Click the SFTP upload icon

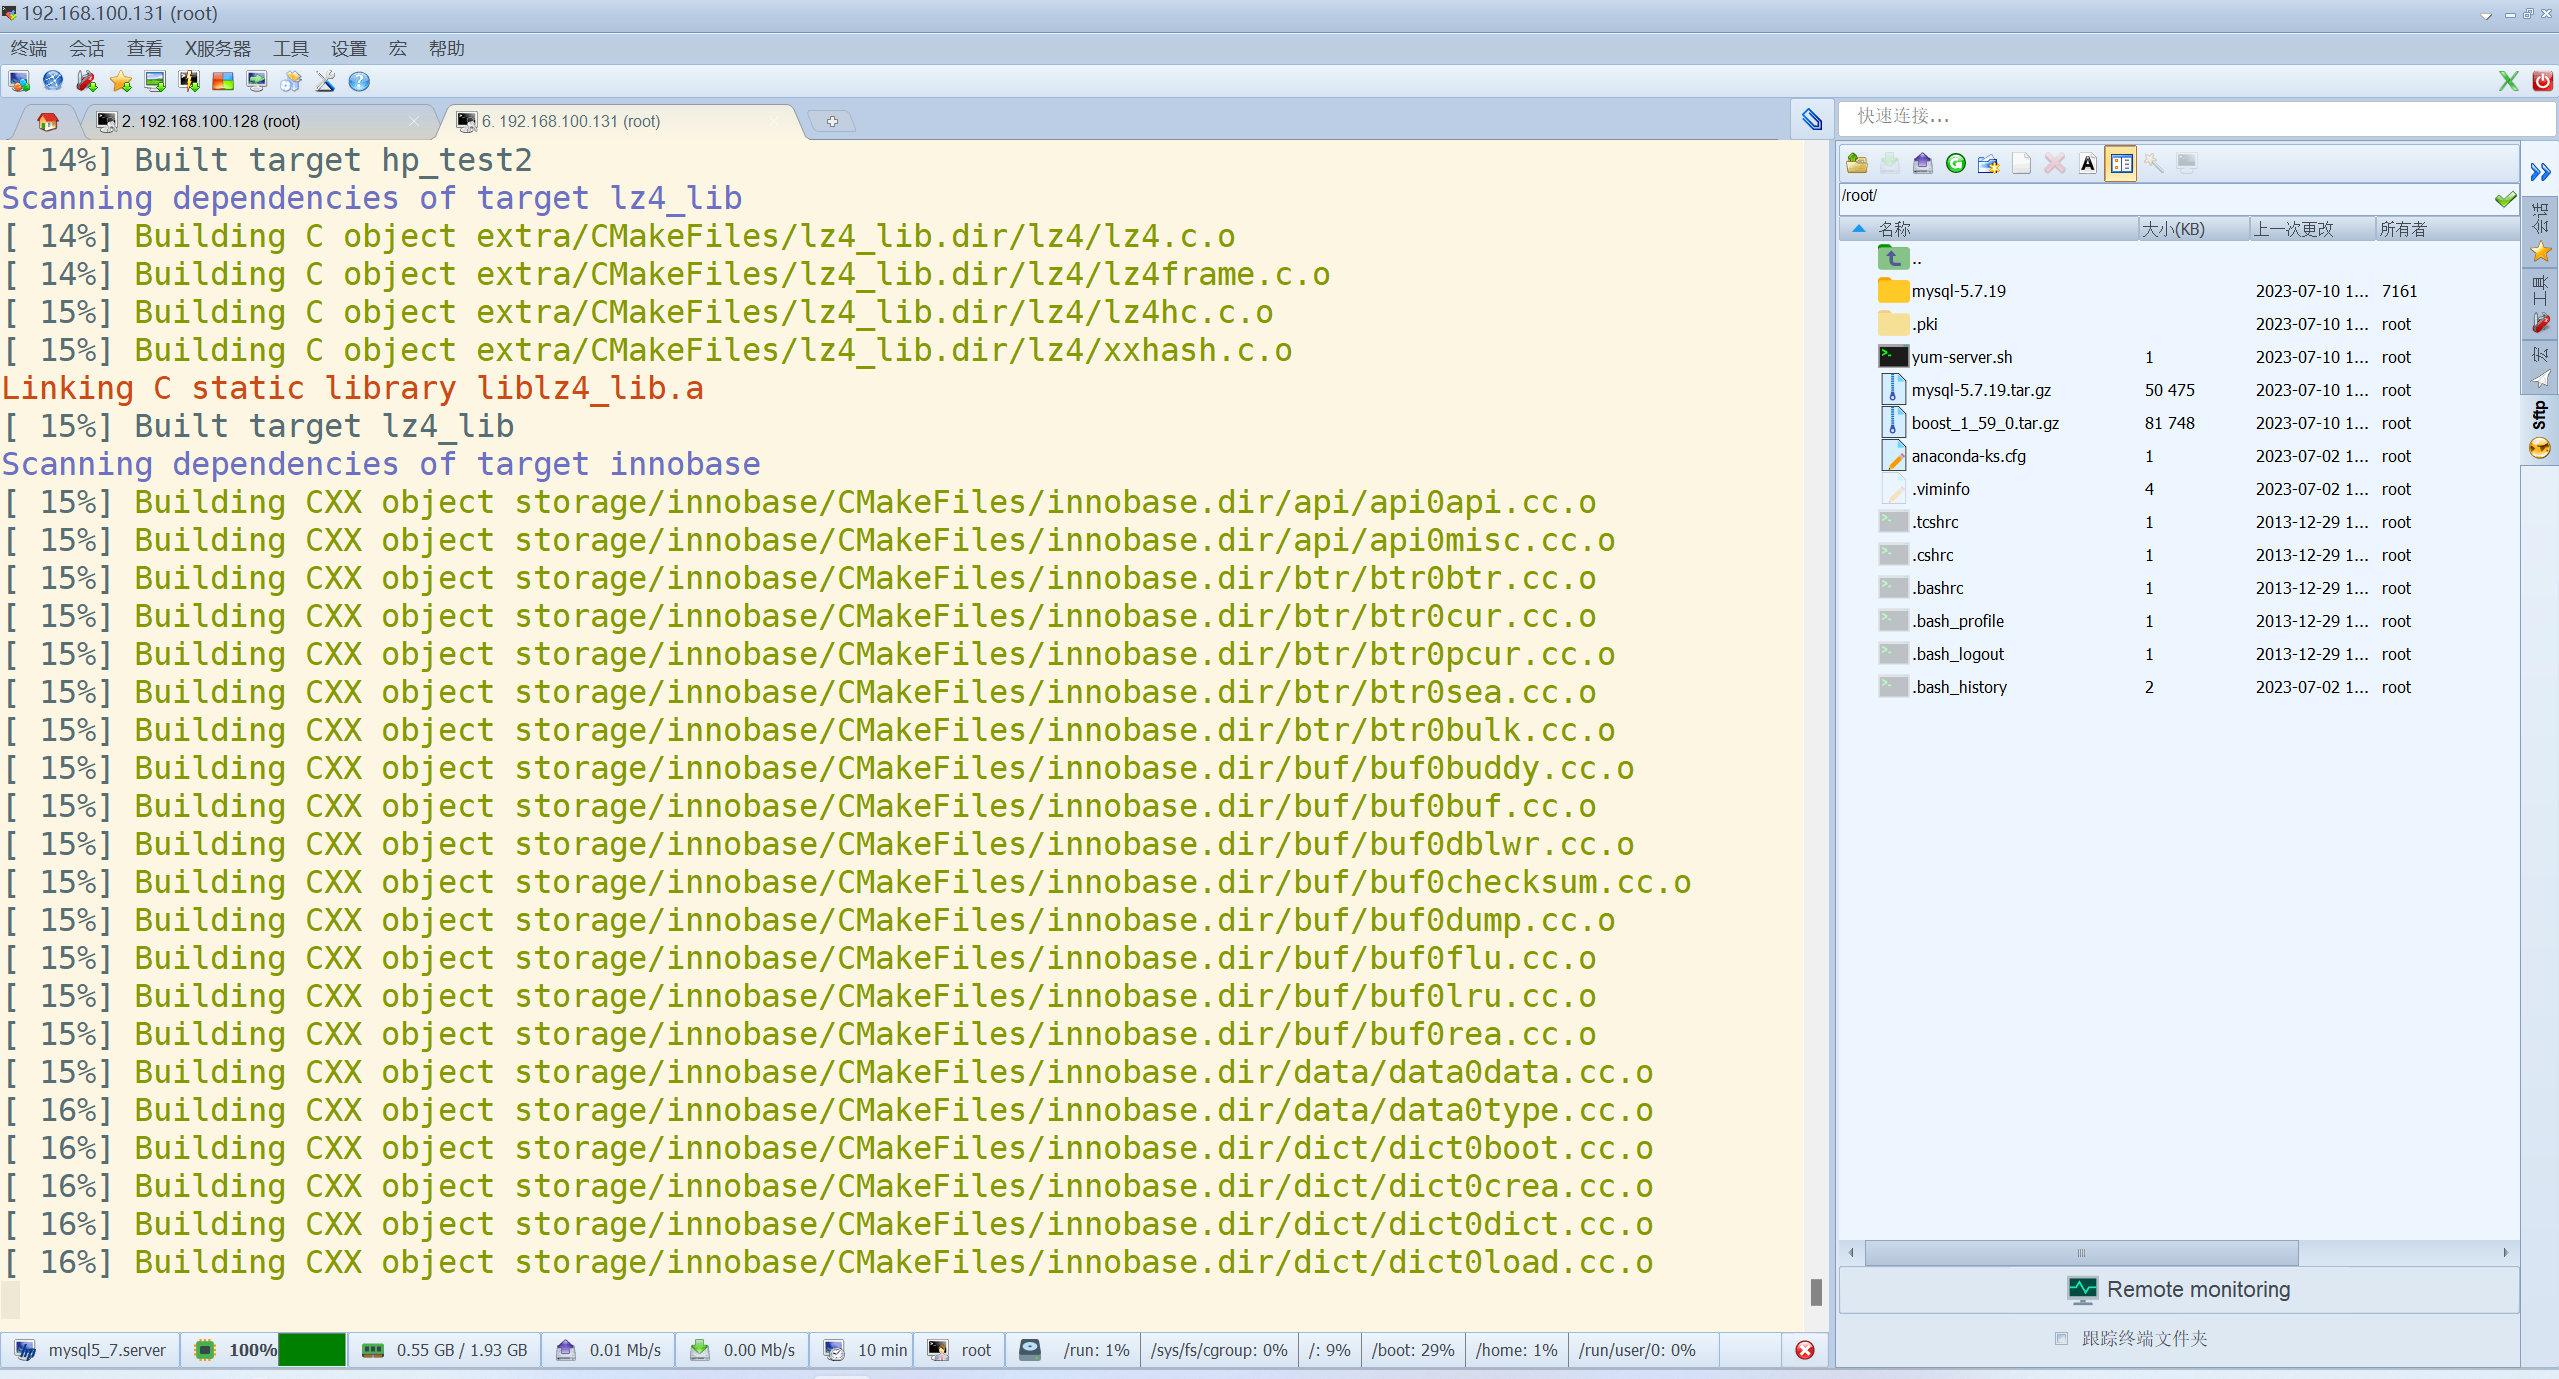point(1922,163)
